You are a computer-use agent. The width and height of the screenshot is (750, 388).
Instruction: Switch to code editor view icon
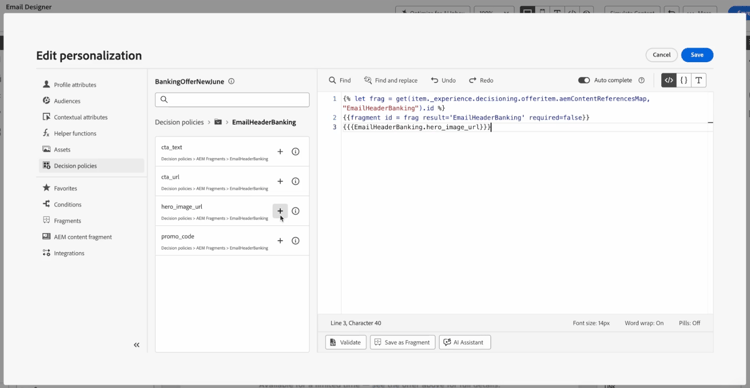(669, 80)
